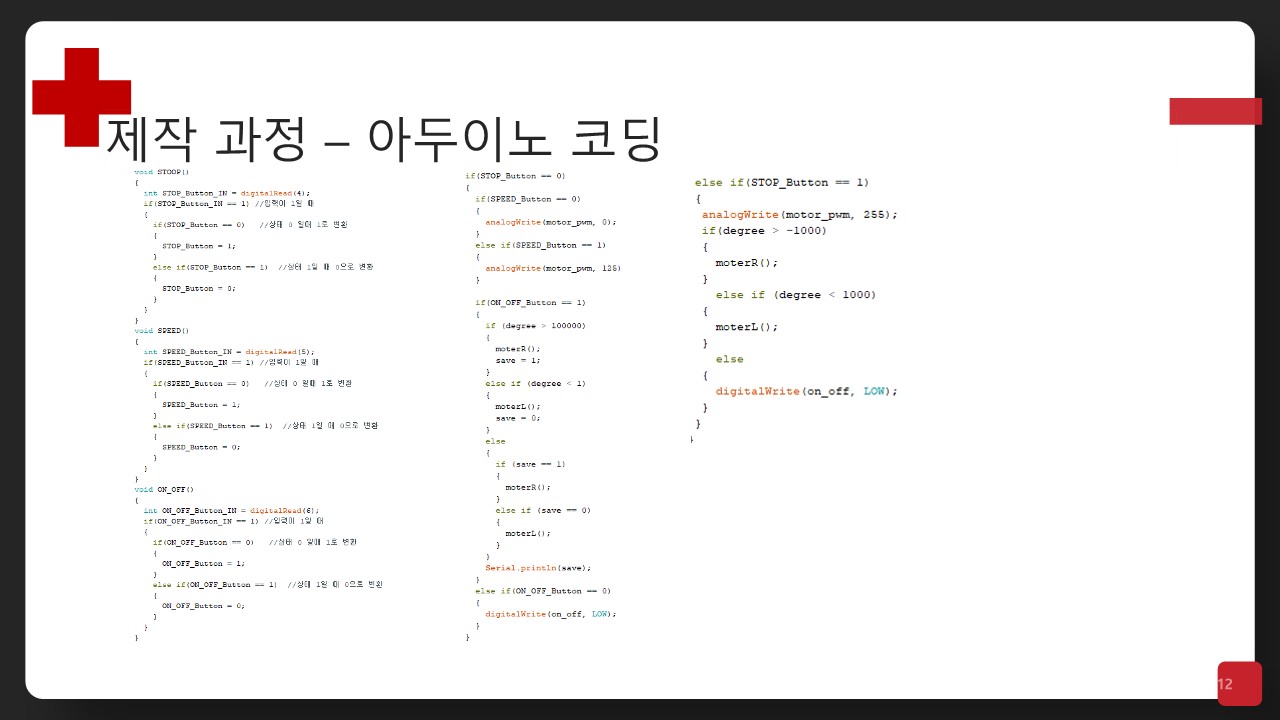
Task: Click the slide number 12 badge
Action: (1238, 684)
